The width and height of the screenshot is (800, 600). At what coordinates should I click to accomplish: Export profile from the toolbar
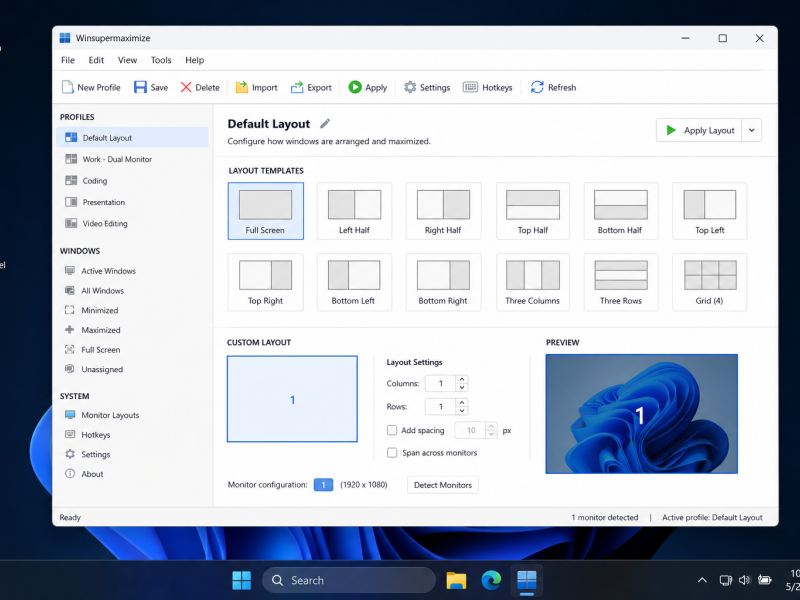coord(311,87)
